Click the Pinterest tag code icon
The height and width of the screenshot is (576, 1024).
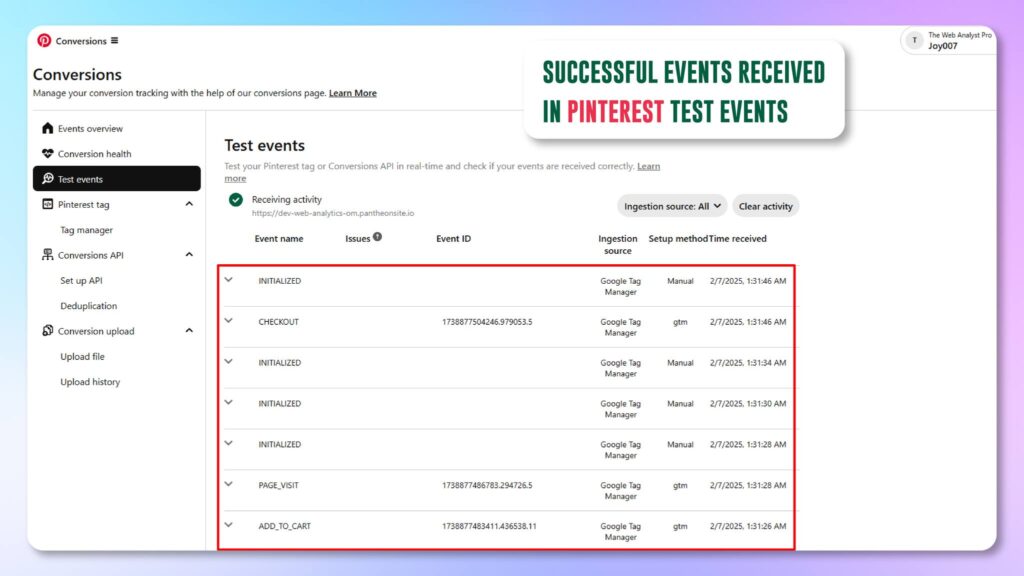(48, 204)
